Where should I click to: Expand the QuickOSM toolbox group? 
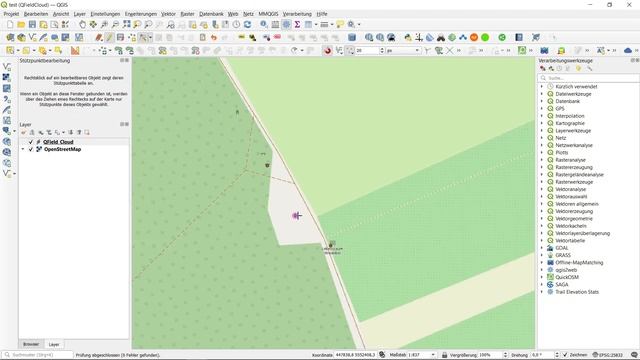542,277
